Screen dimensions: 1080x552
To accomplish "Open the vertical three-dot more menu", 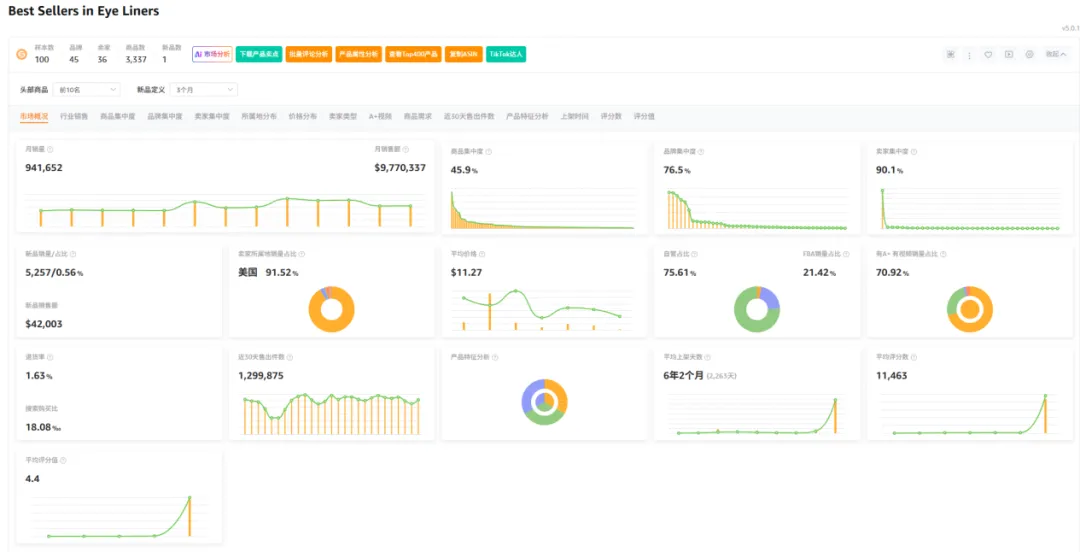I will tap(969, 54).
